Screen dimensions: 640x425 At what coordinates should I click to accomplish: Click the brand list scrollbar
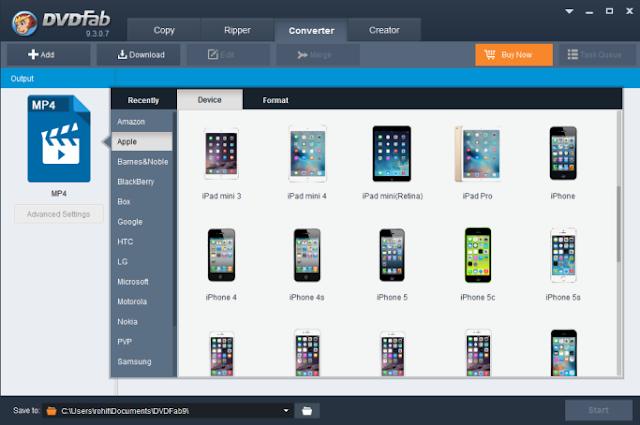(174, 218)
